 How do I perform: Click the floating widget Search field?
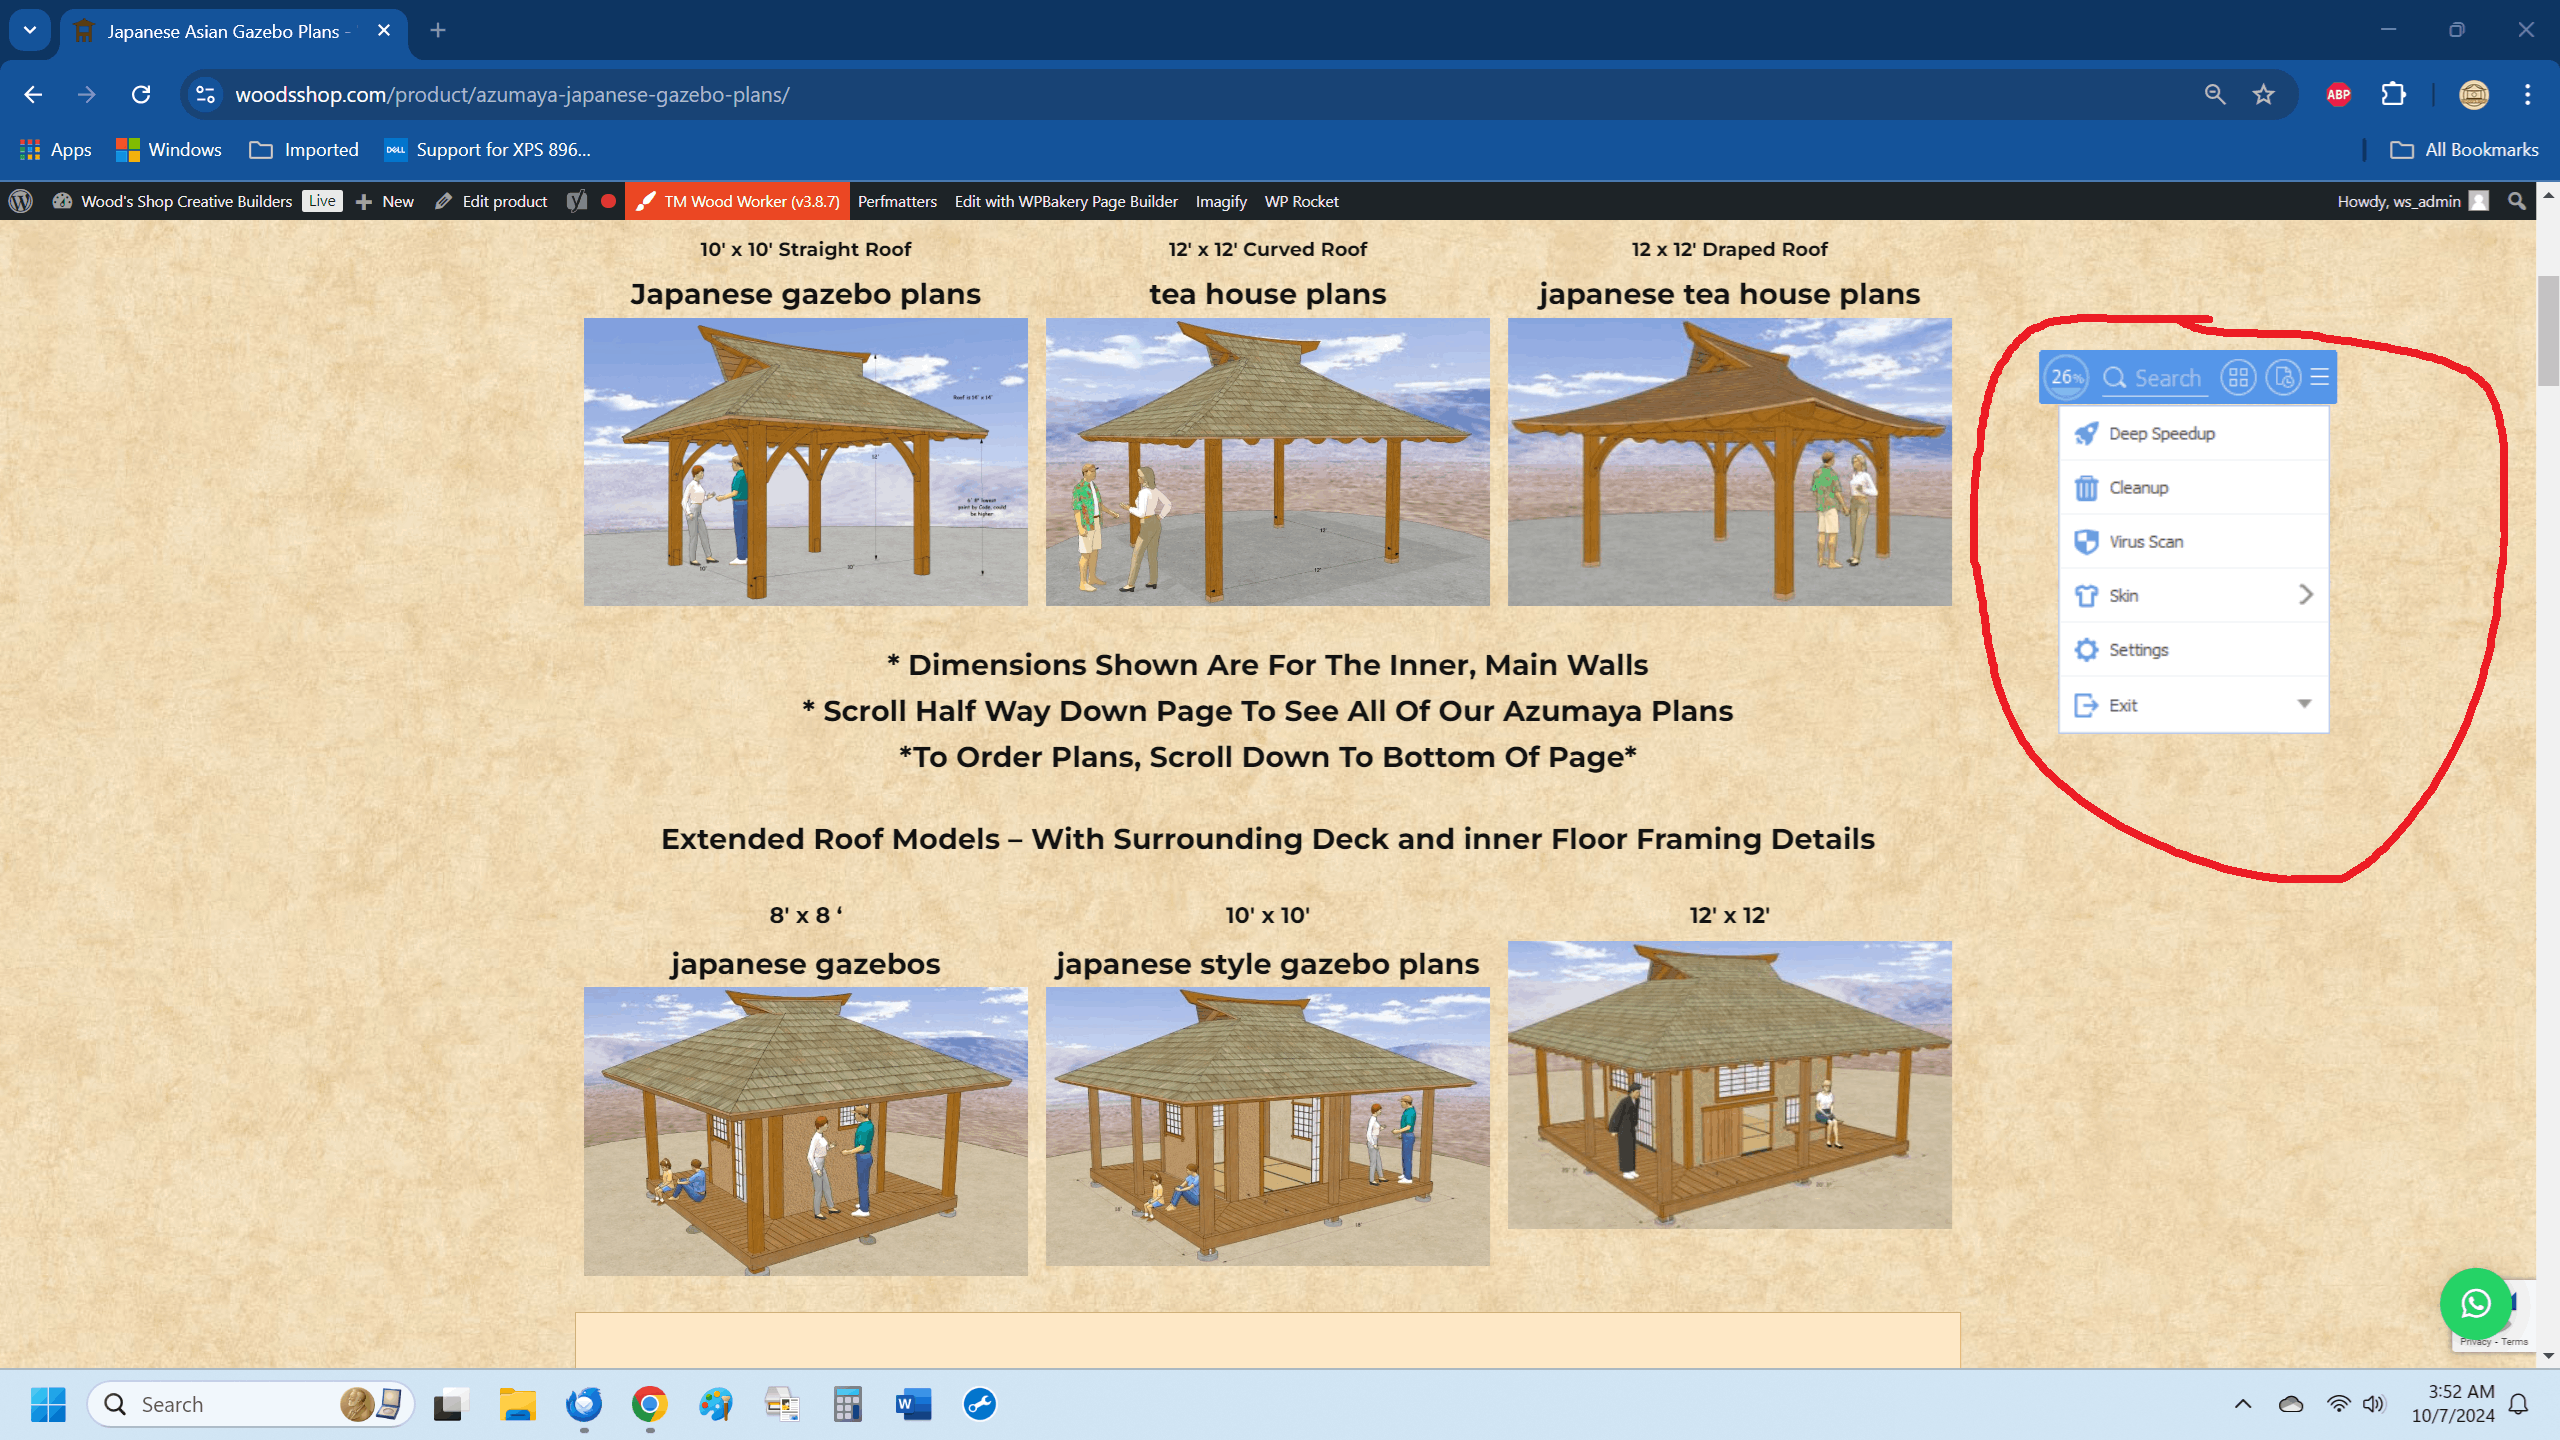click(x=2155, y=378)
